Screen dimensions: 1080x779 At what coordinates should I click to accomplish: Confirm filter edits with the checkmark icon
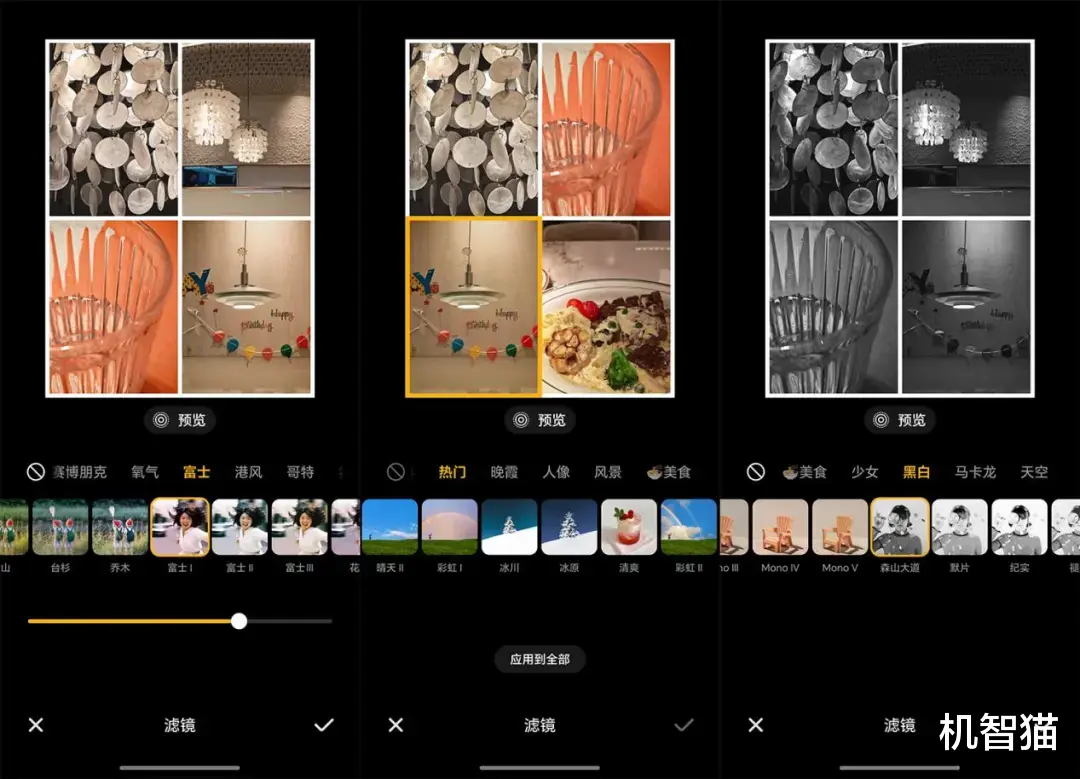(x=324, y=724)
